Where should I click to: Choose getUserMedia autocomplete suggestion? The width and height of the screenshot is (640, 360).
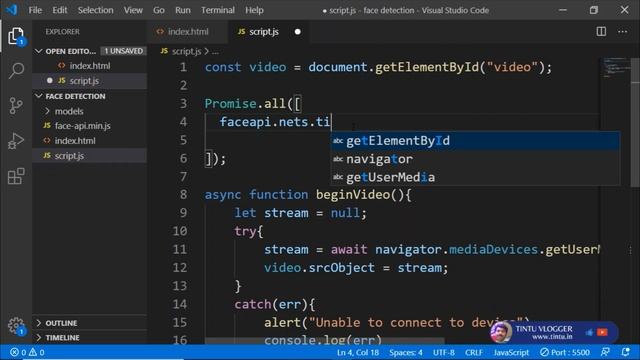pos(476,177)
